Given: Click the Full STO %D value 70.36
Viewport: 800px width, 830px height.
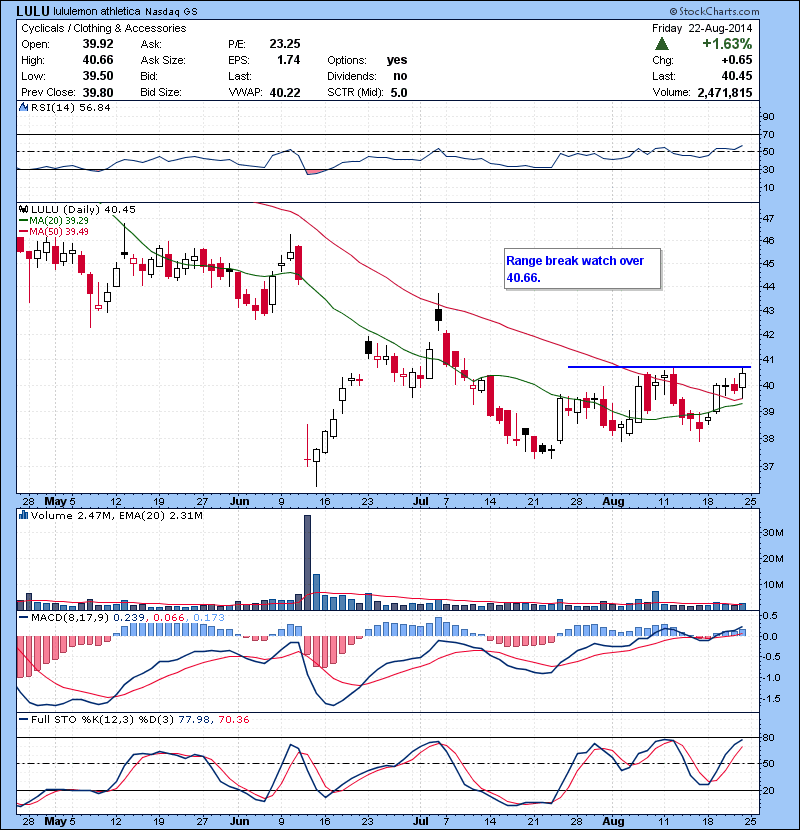Looking at the screenshot, I should [234, 720].
